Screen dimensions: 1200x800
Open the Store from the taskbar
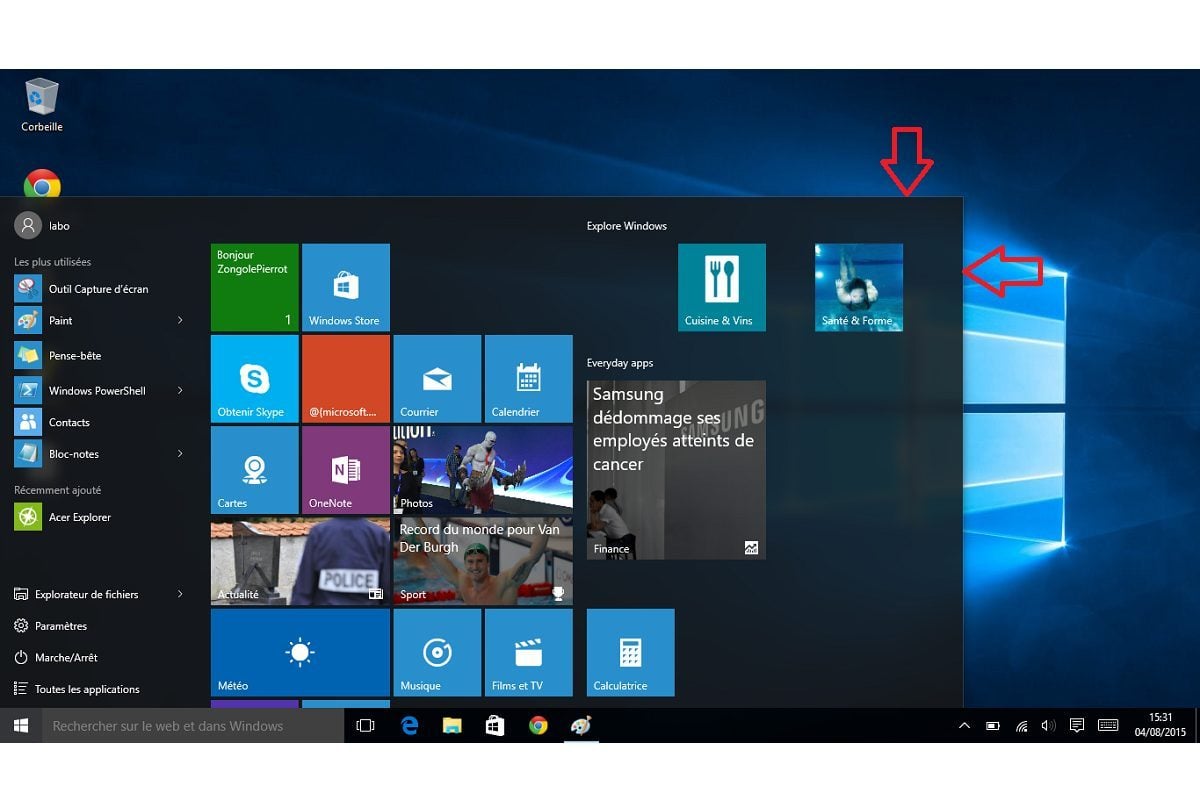click(x=495, y=726)
